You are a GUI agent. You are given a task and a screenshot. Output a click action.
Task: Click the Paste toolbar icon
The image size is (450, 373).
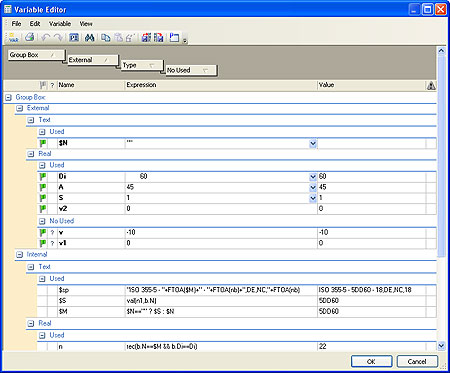tap(118, 37)
